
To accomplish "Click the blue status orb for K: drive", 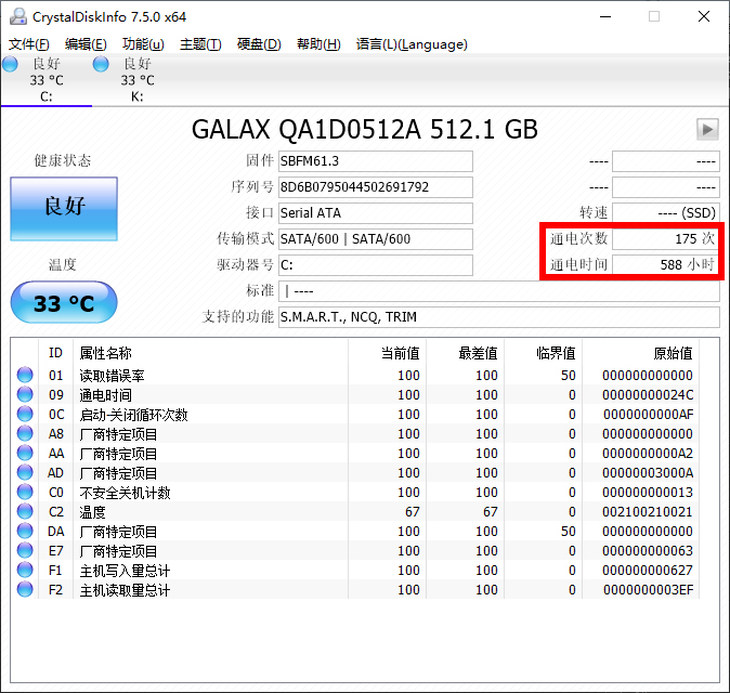I will 101,64.
